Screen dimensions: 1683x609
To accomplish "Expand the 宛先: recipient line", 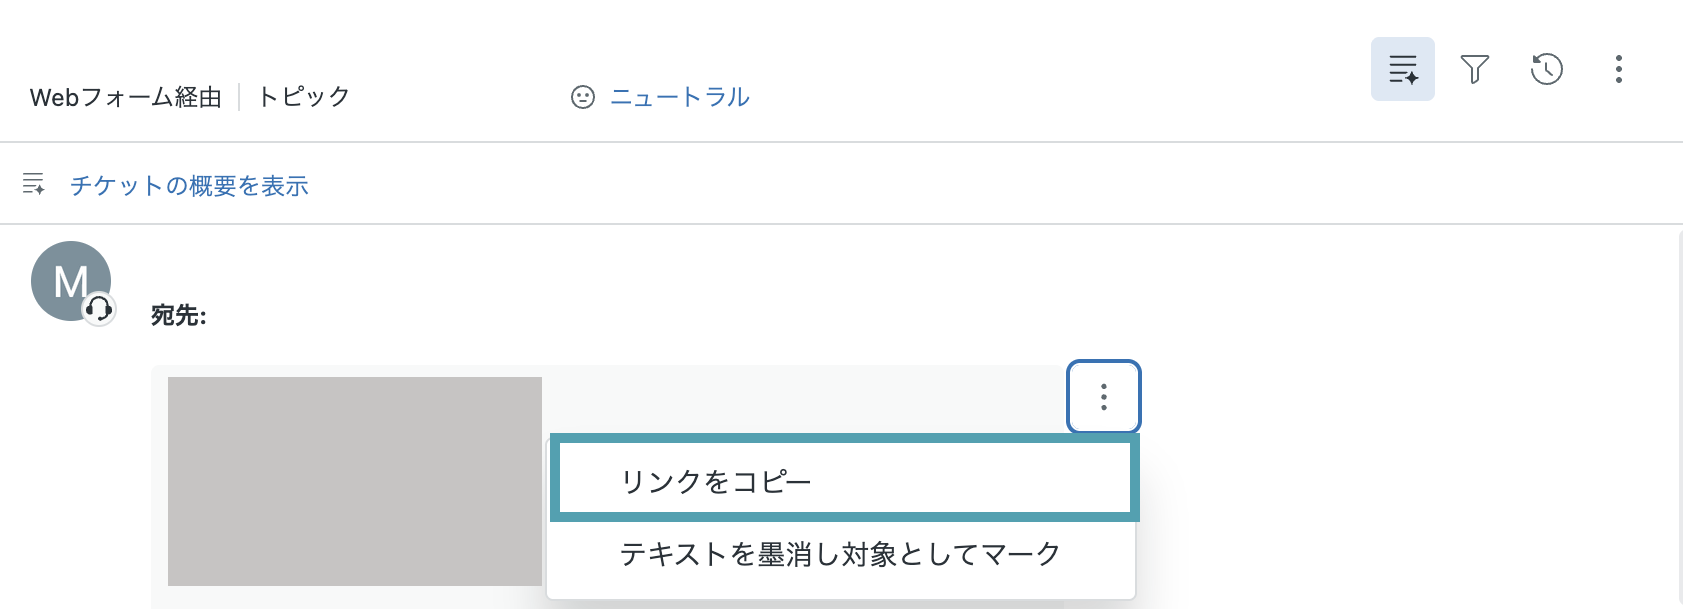I will pyautogui.click(x=179, y=316).
